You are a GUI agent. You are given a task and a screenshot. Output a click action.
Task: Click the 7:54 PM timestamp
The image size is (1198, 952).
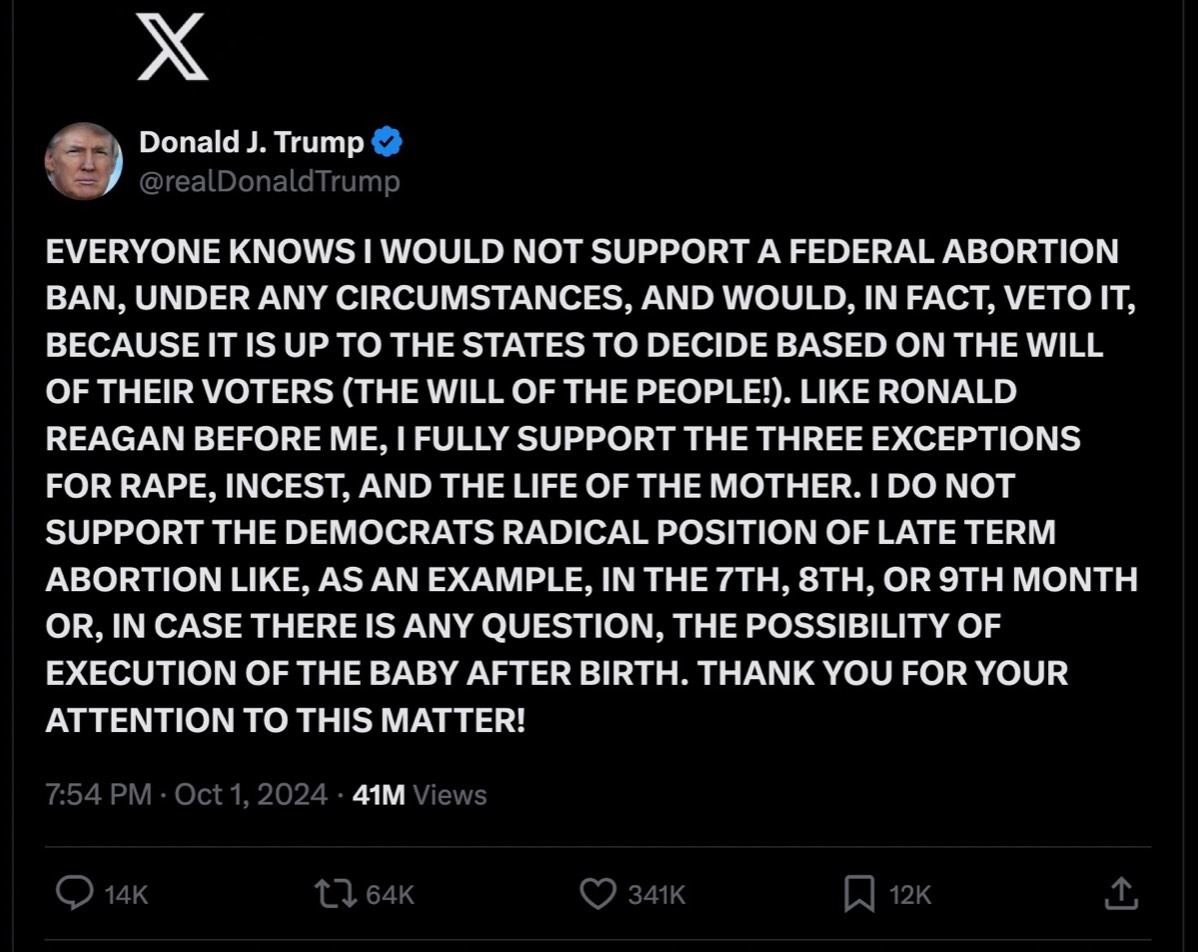pyautogui.click(x=98, y=795)
